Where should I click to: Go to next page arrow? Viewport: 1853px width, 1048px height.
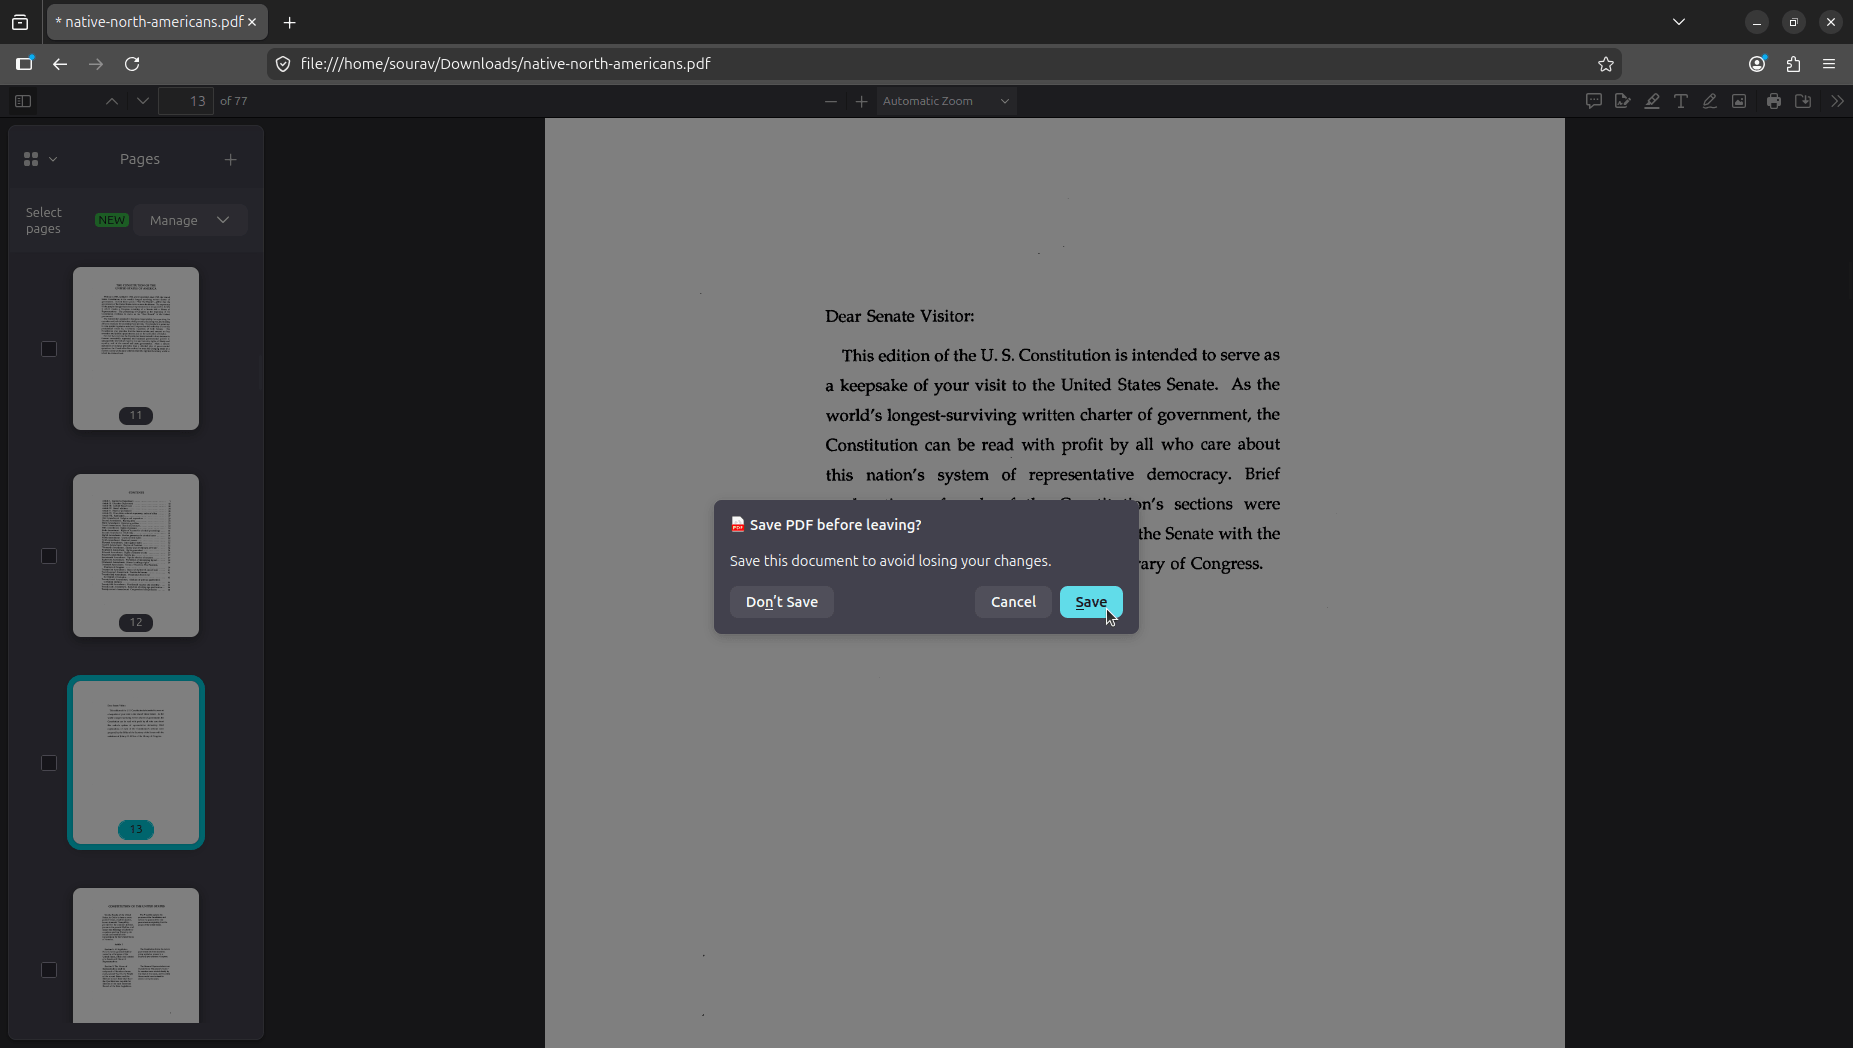pyautogui.click(x=143, y=101)
